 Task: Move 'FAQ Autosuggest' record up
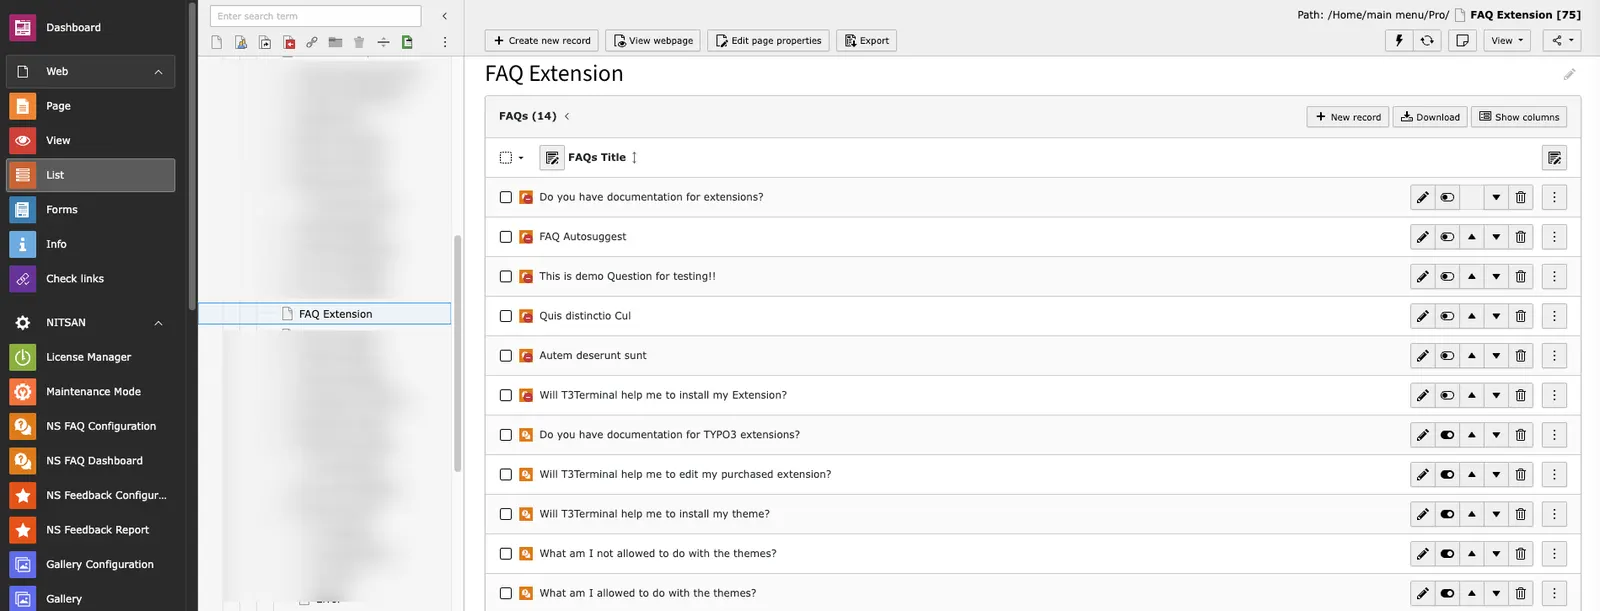pos(1472,237)
